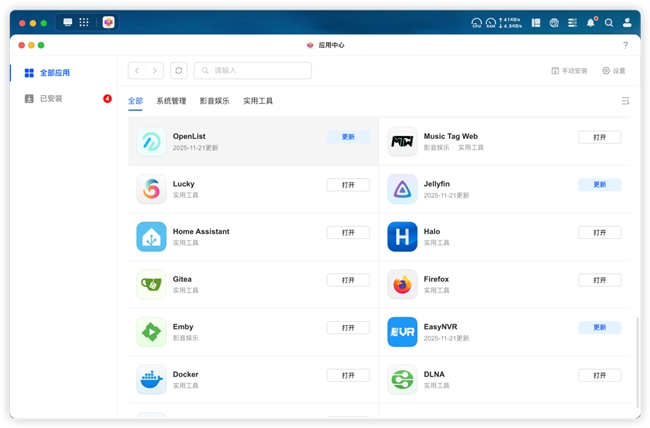Open Gitea with its 打开 button
The image size is (650, 428).
point(348,280)
